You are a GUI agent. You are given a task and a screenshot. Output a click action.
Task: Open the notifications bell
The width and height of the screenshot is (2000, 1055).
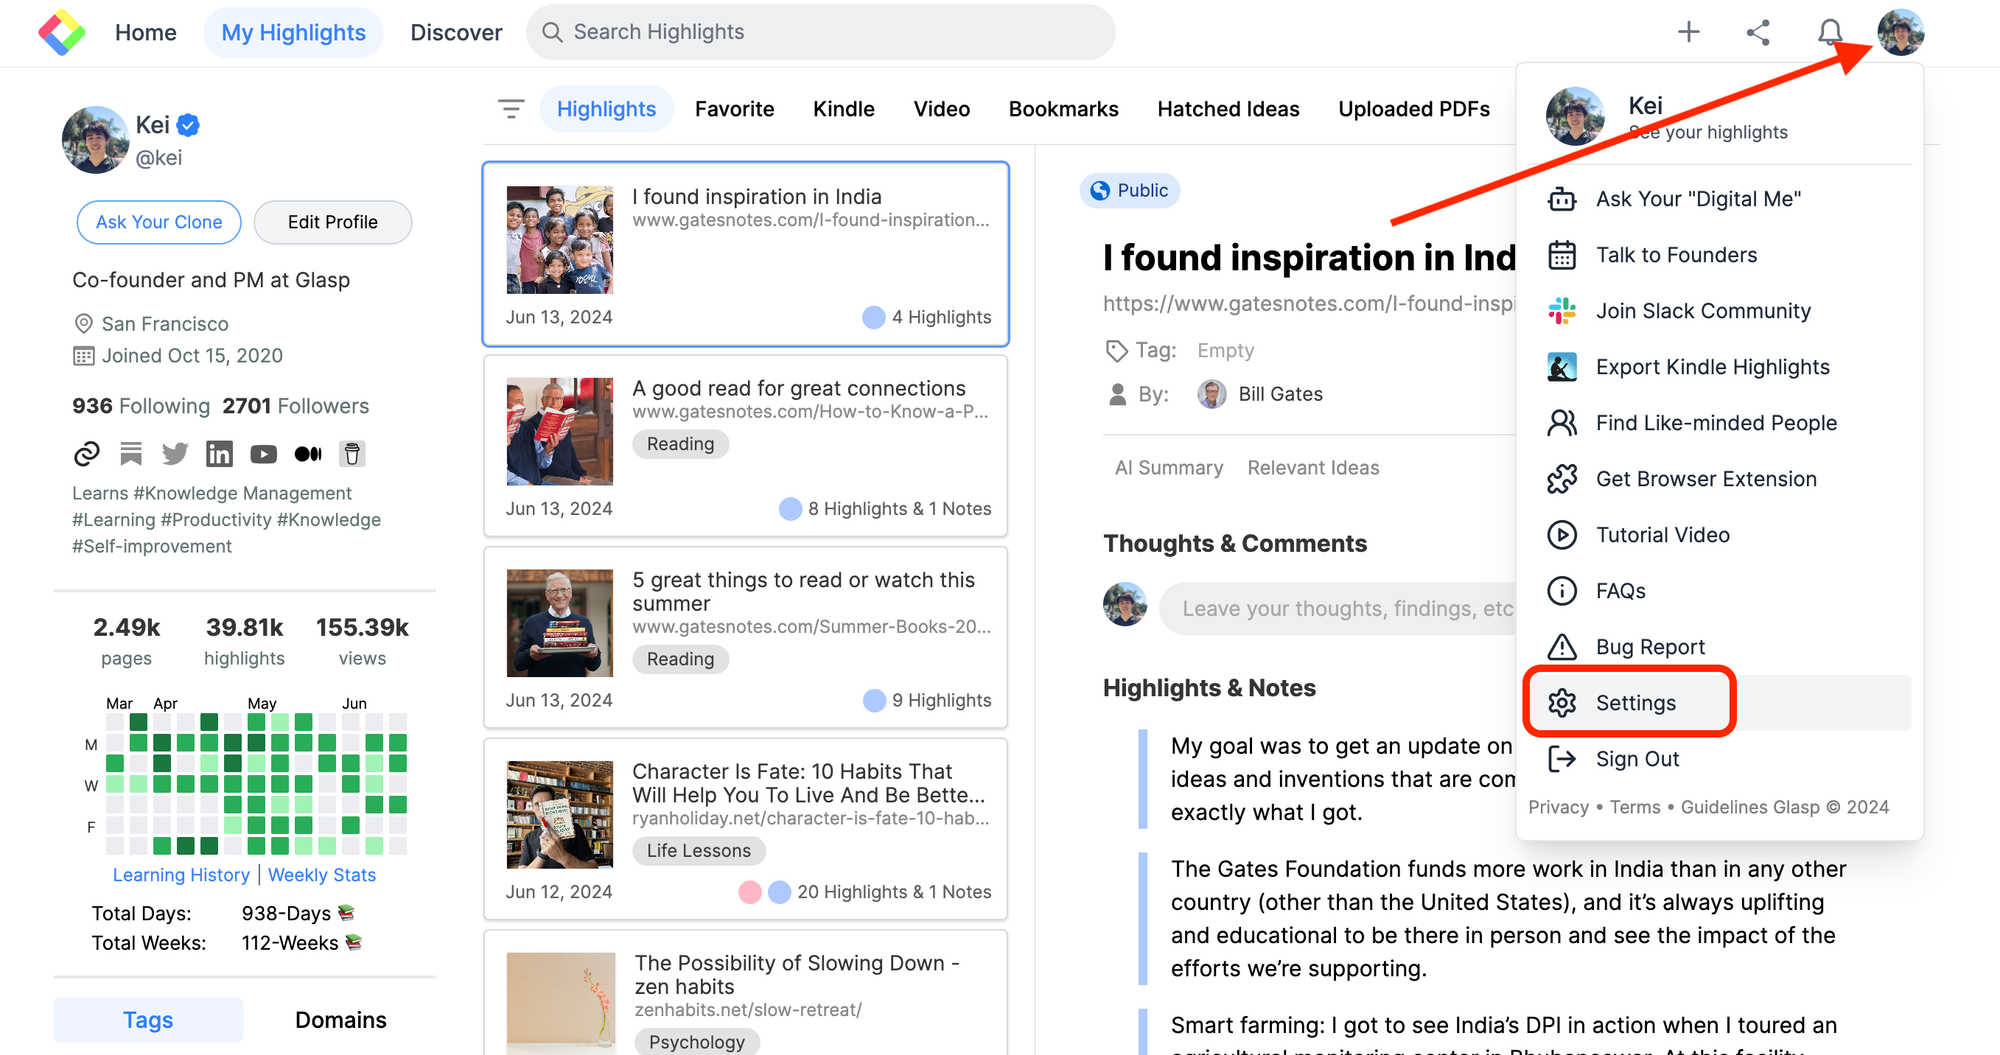click(1830, 32)
